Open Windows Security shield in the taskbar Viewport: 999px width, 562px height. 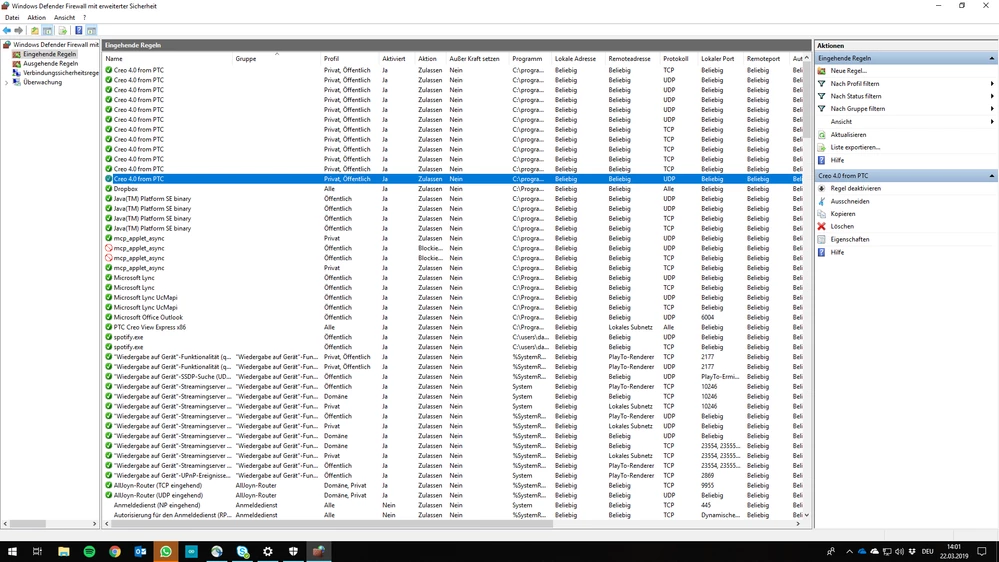pos(293,551)
